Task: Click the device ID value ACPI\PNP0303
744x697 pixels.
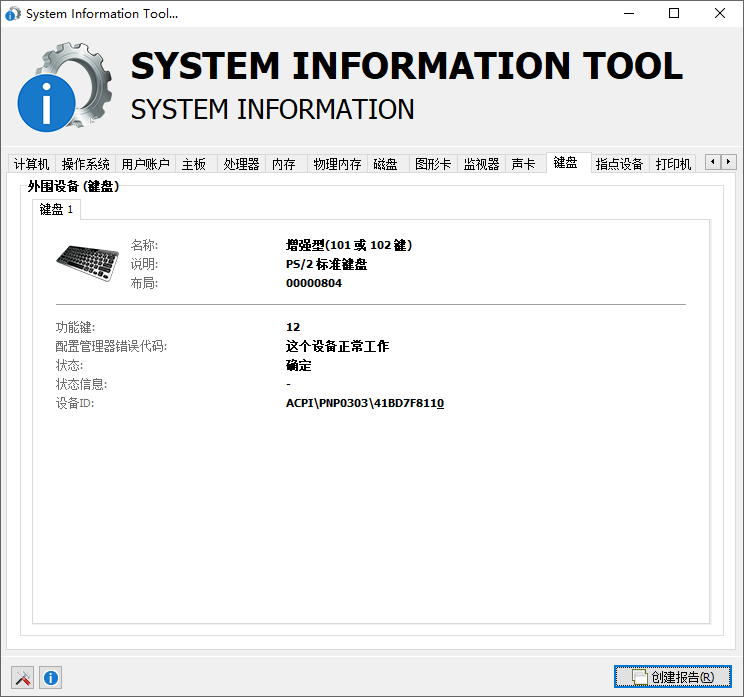Action: click(x=365, y=403)
